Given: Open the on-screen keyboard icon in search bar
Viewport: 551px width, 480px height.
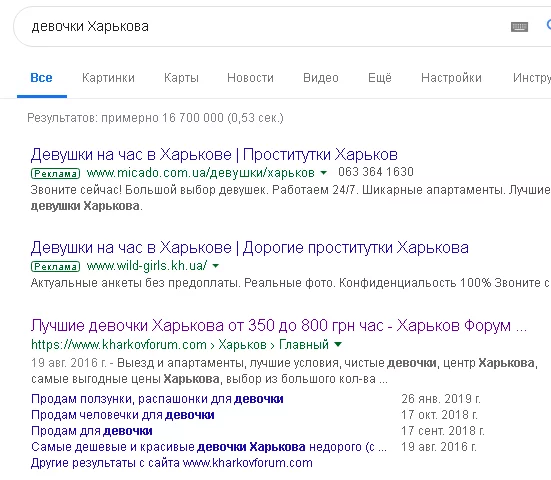Looking at the screenshot, I should [x=519, y=27].
